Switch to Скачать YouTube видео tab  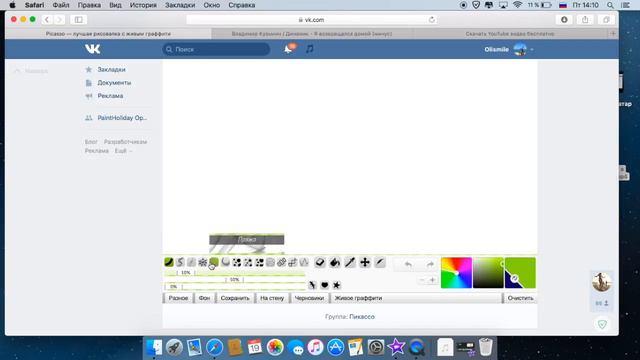[x=510, y=34]
